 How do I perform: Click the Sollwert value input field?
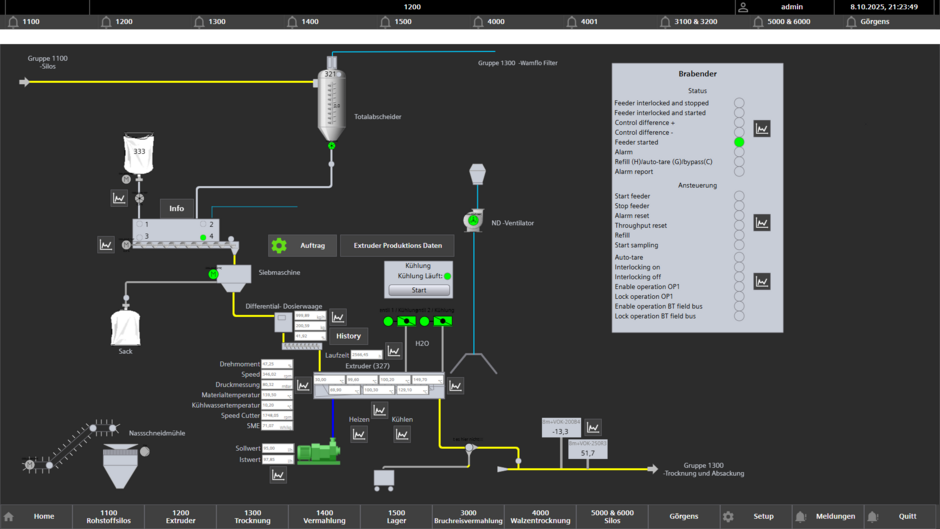pyautogui.click(x=275, y=449)
